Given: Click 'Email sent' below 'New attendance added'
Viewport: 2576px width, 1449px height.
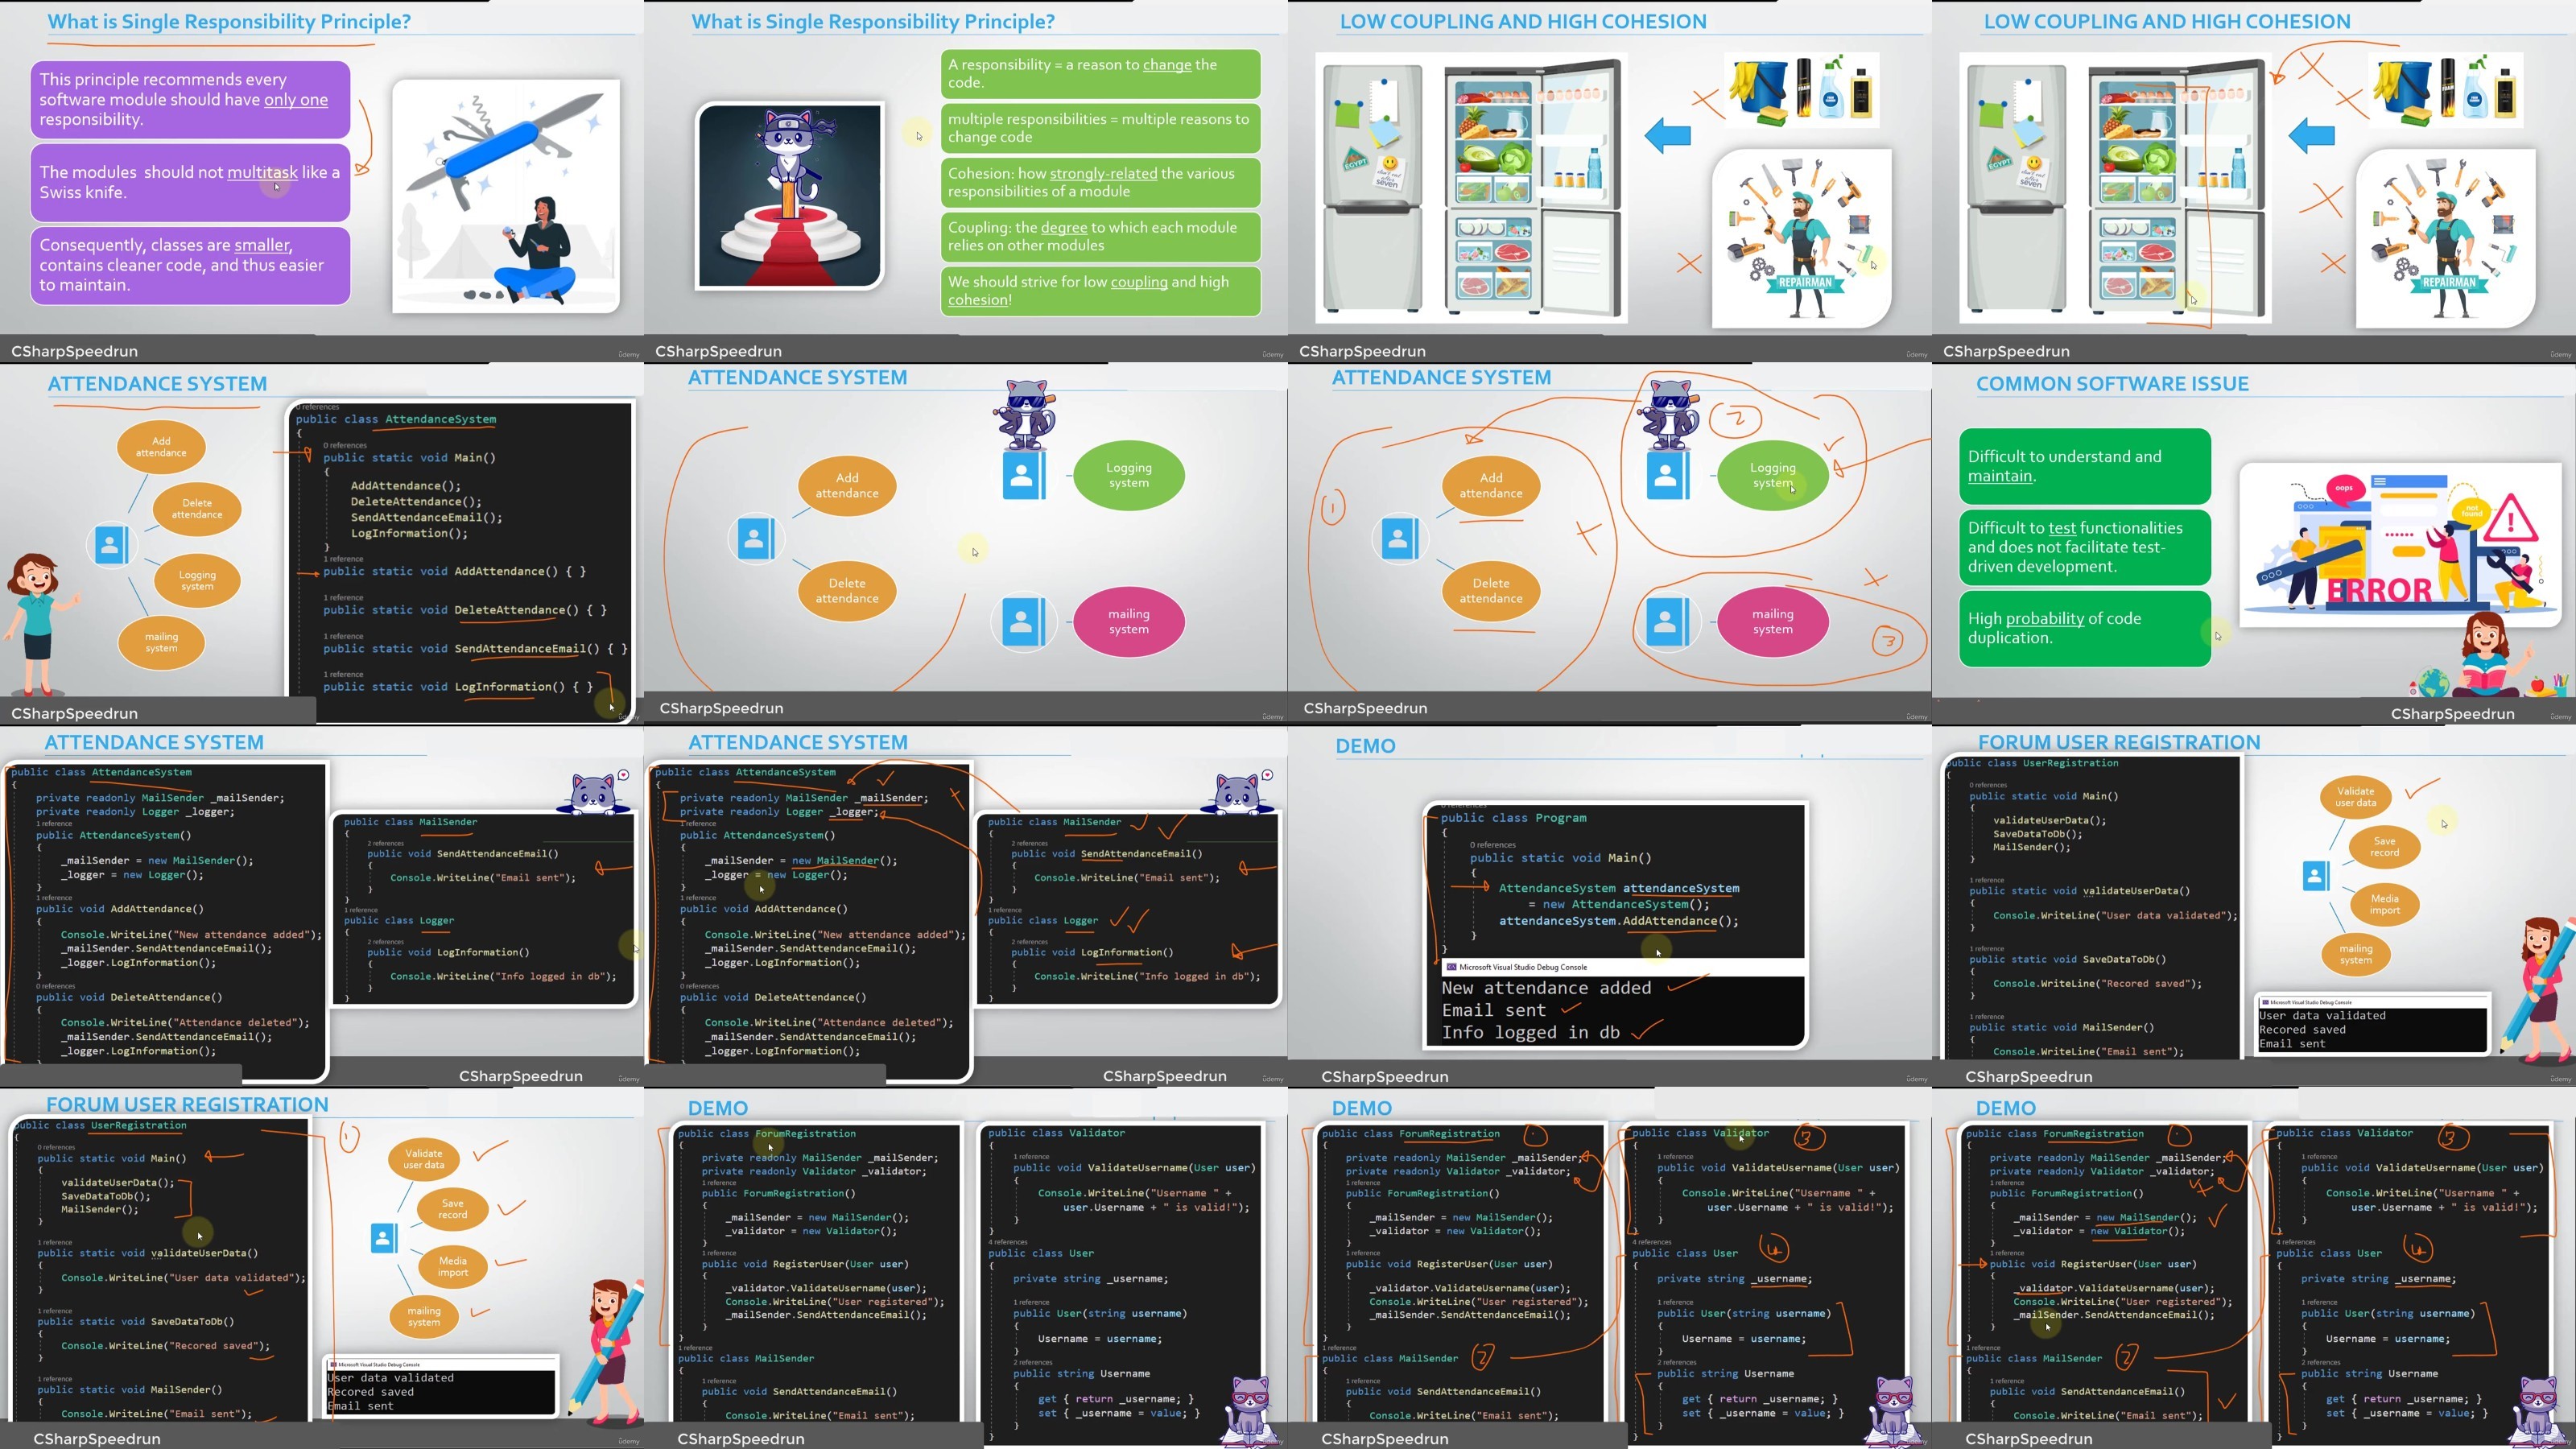Looking at the screenshot, I should click(1493, 1010).
